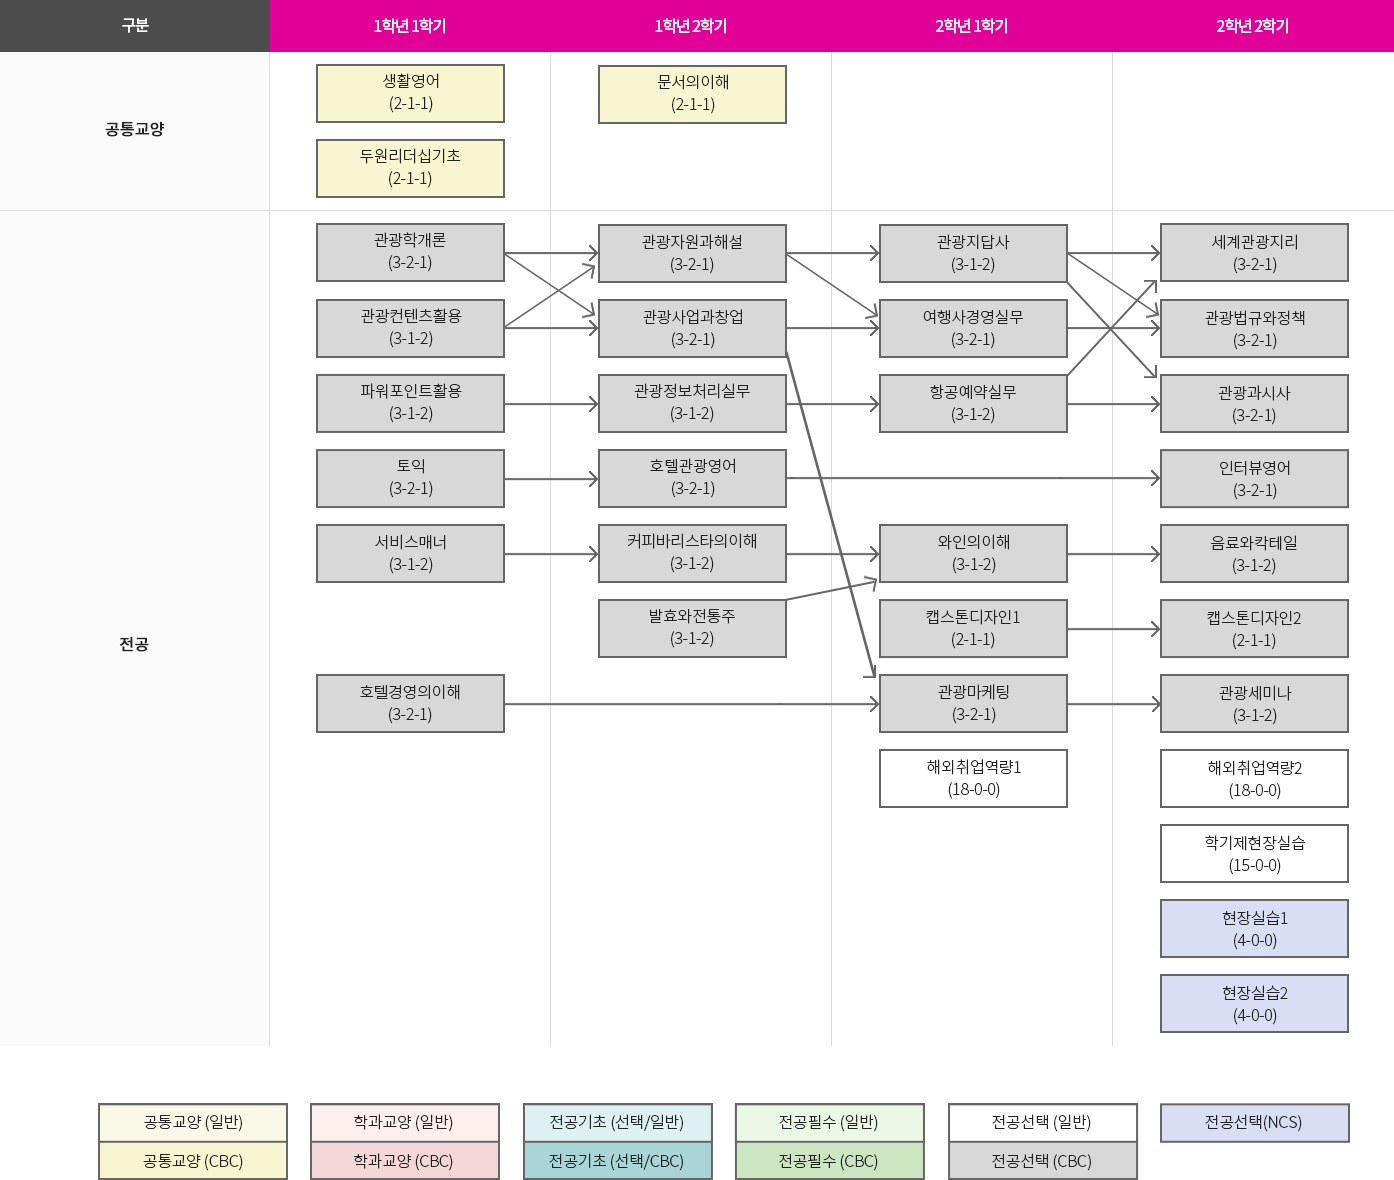The image size is (1394, 1180).
Task: Select the 2학년 2학기 column header
Action: coord(1253,26)
